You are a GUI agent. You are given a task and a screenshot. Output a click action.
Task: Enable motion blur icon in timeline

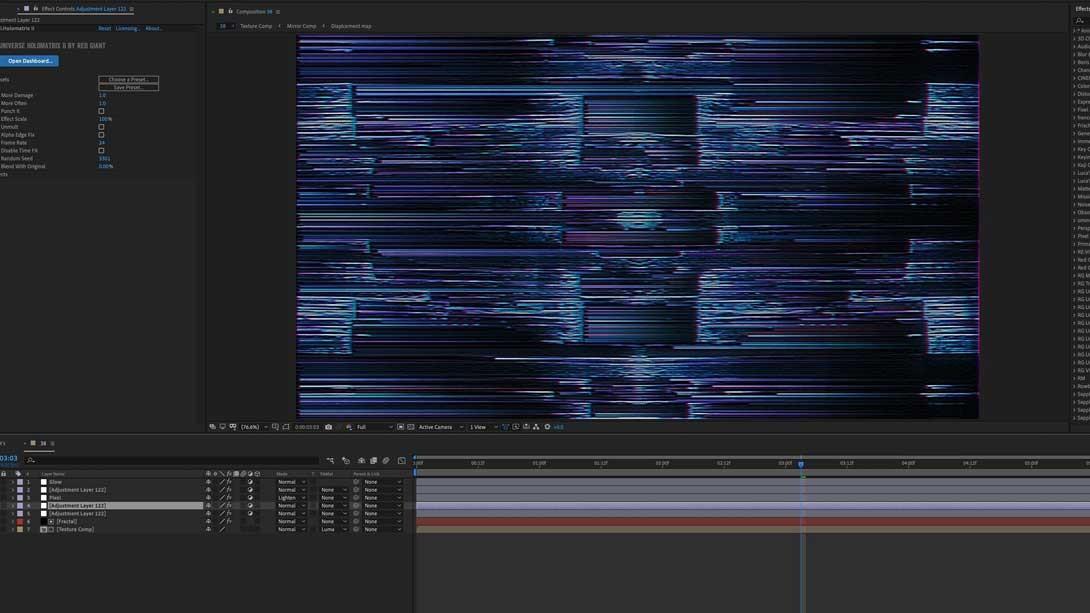(x=386, y=460)
